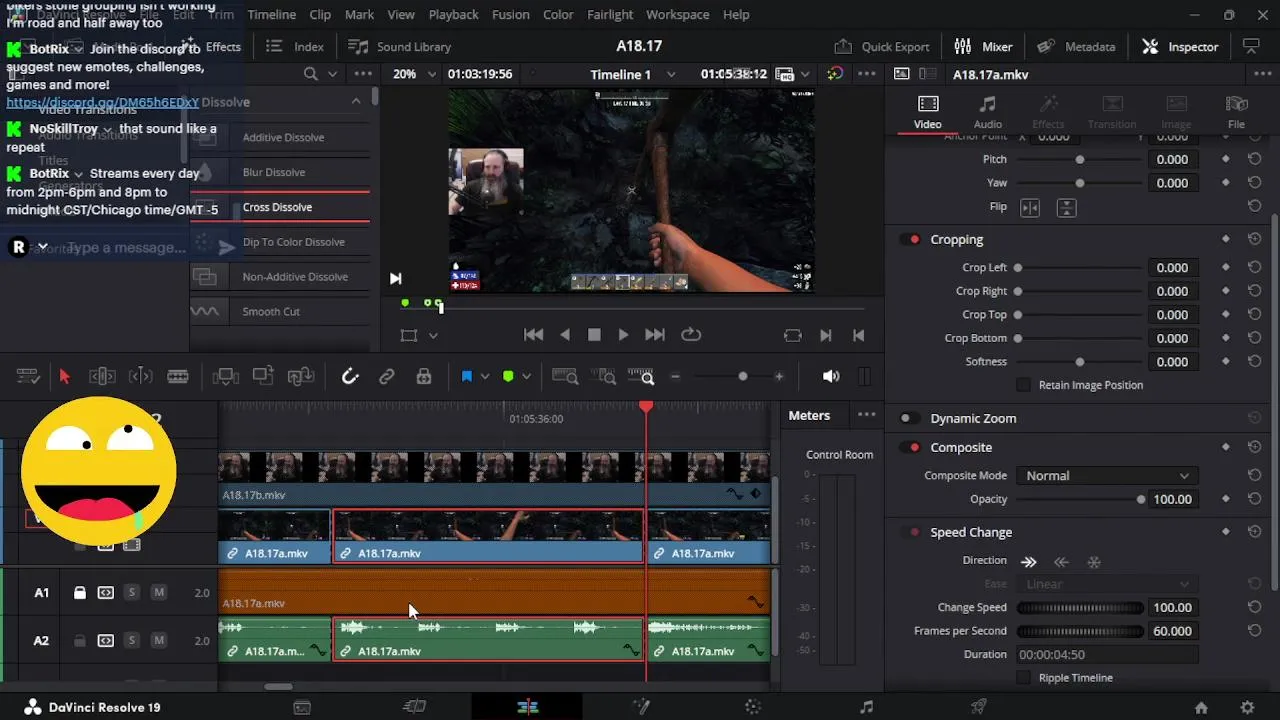This screenshot has height=720, width=1280.
Task: Open Project Settings gear icon
Action: 1247,708
